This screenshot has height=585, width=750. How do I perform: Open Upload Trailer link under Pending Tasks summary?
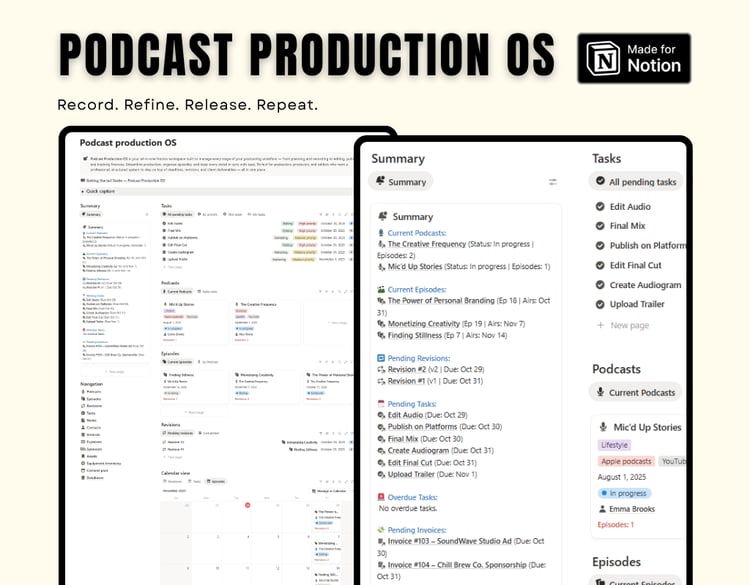411,475
